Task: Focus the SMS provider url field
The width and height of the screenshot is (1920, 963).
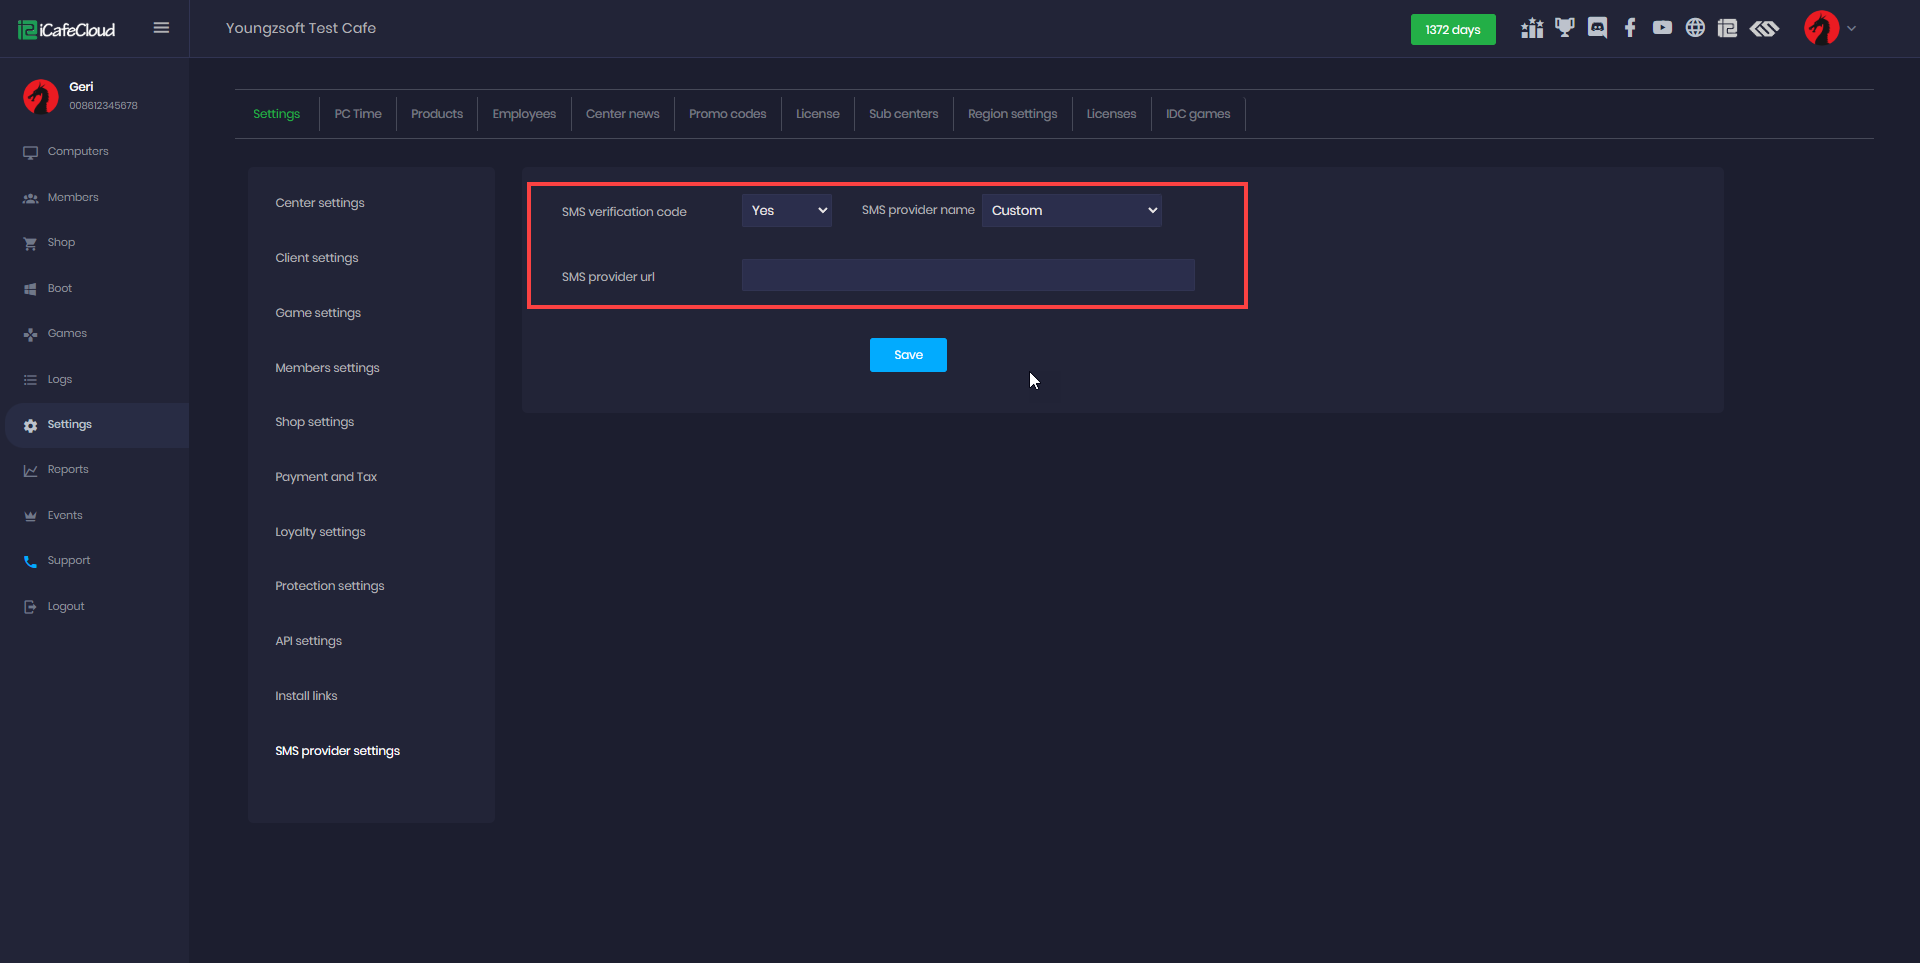Action: point(967,275)
